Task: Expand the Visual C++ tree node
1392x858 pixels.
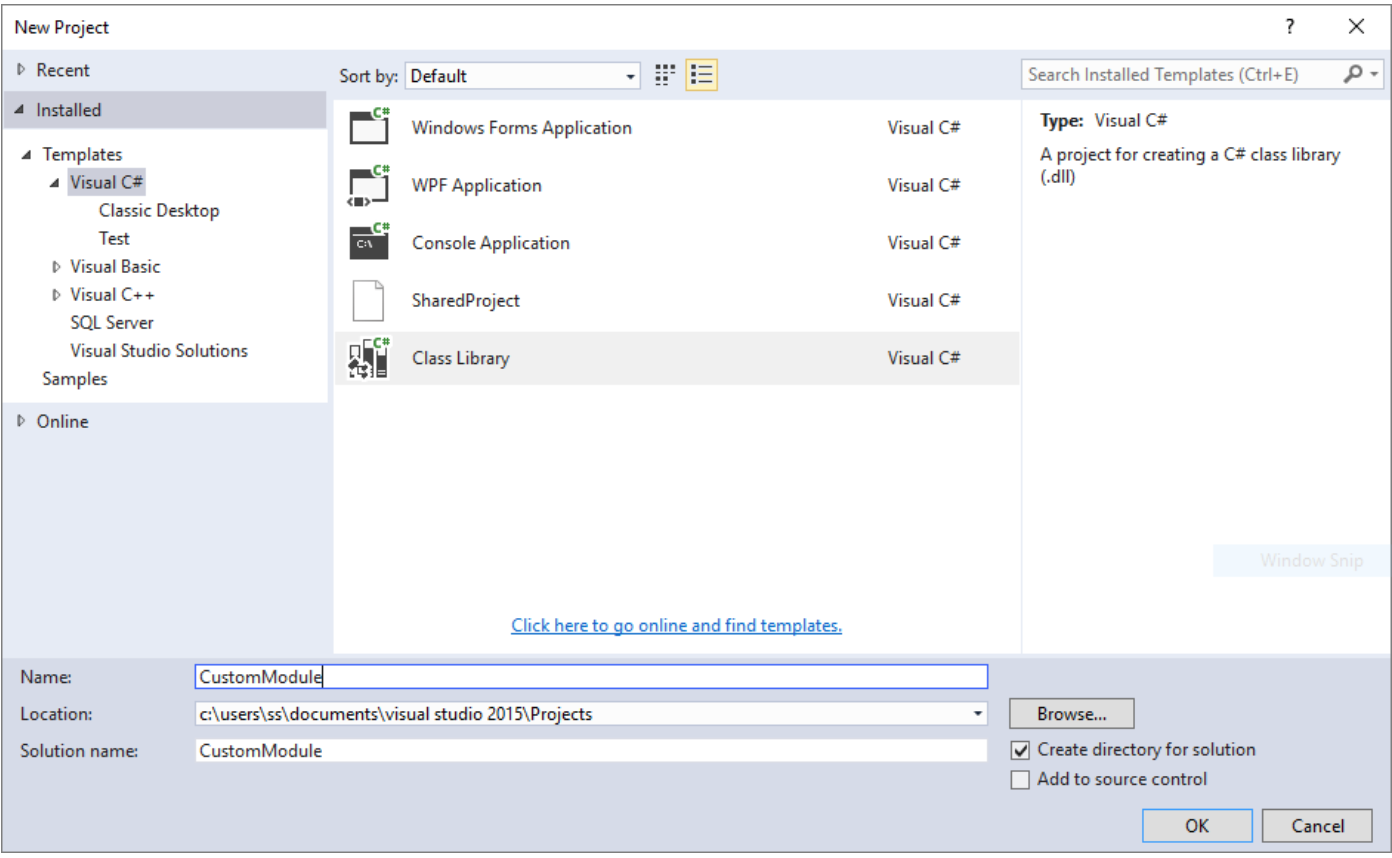Action: (56, 295)
